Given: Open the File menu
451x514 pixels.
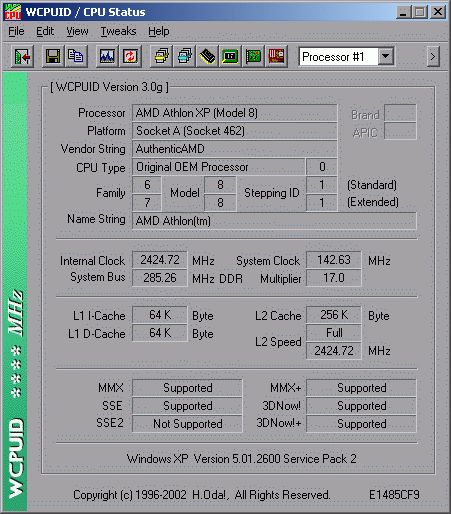Looking at the screenshot, I should (16, 31).
